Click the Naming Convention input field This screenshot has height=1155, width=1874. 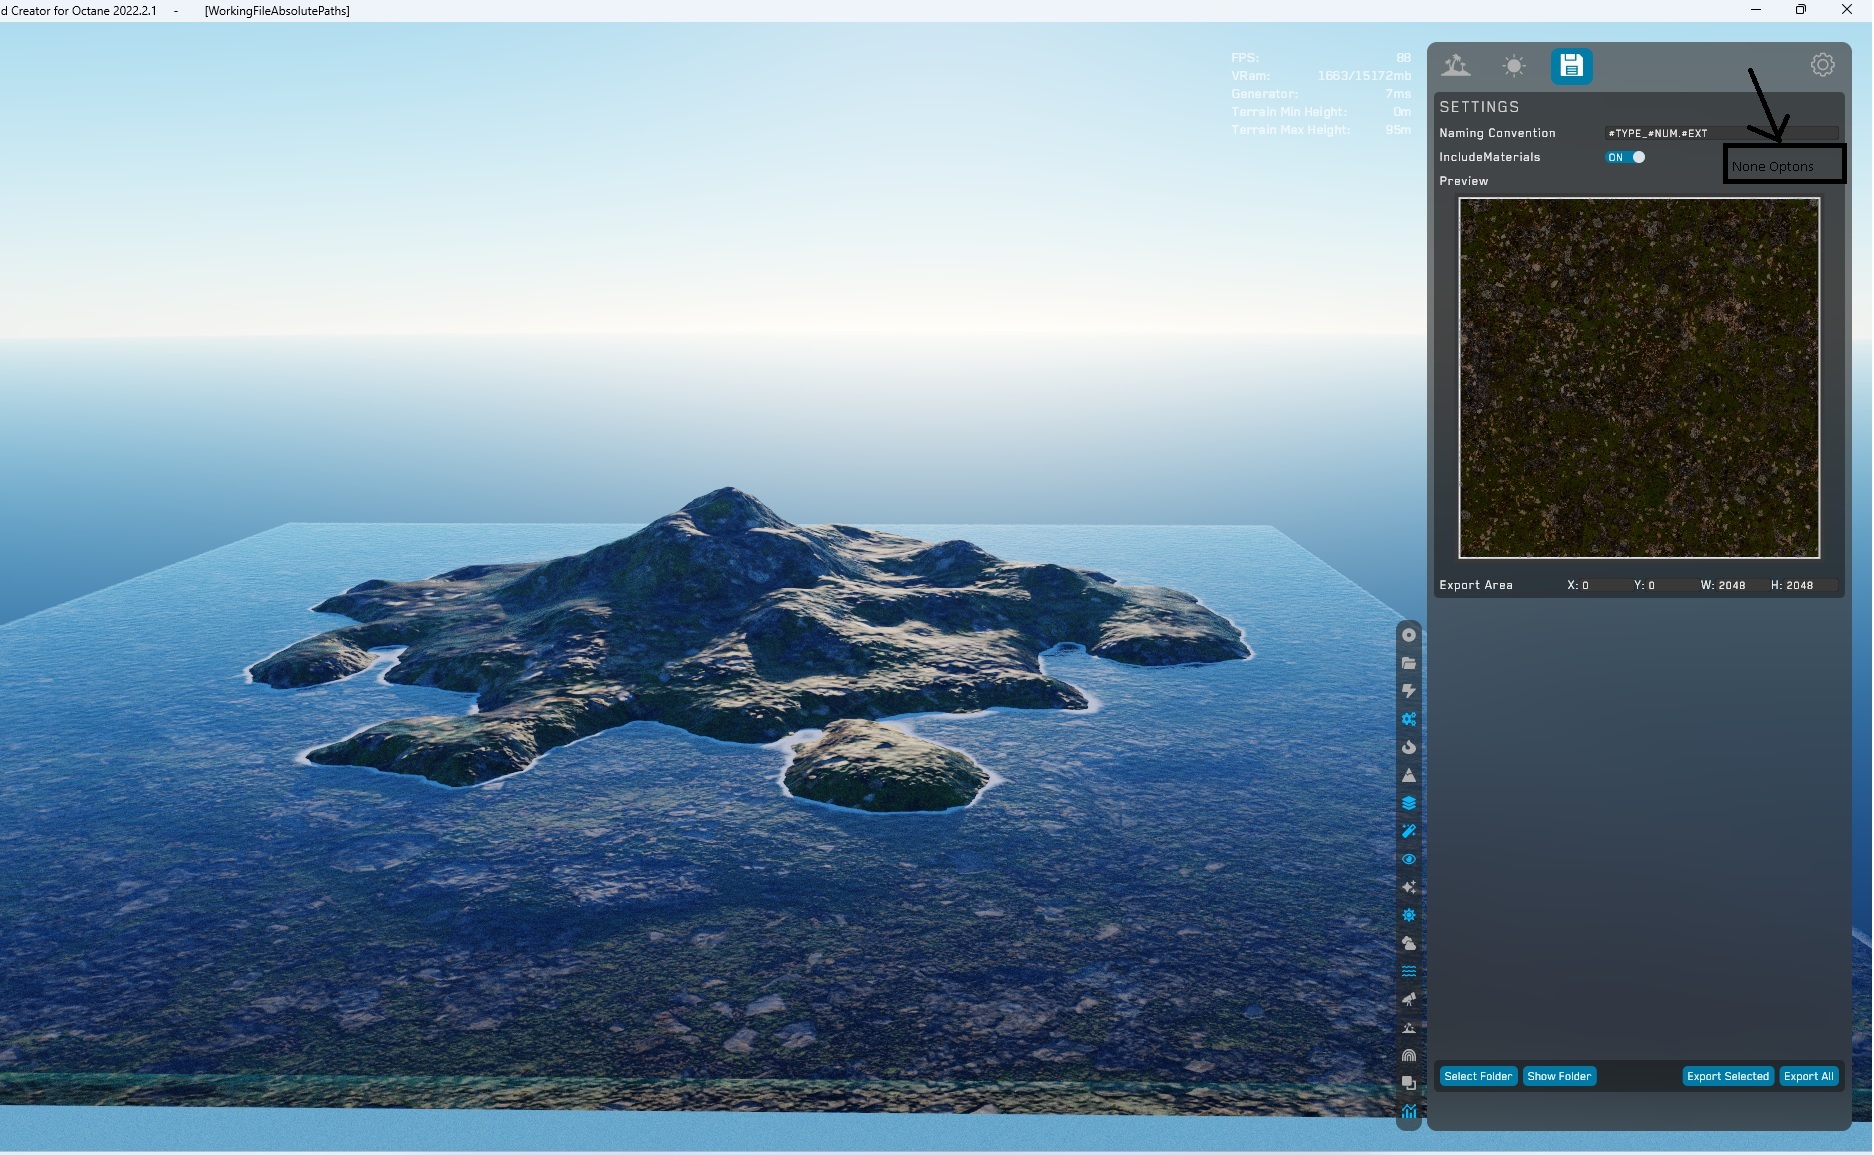[x=1720, y=133]
